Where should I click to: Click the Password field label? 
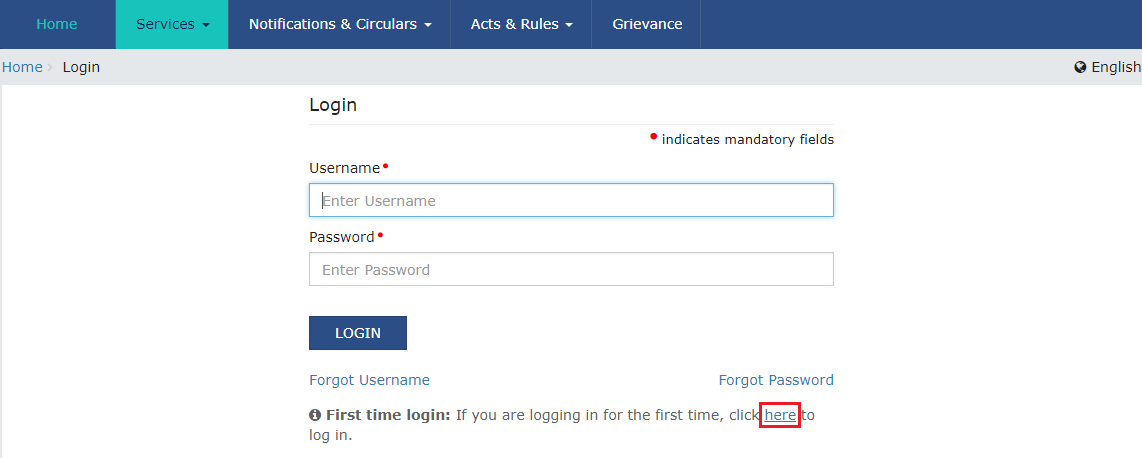pos(341,237)
